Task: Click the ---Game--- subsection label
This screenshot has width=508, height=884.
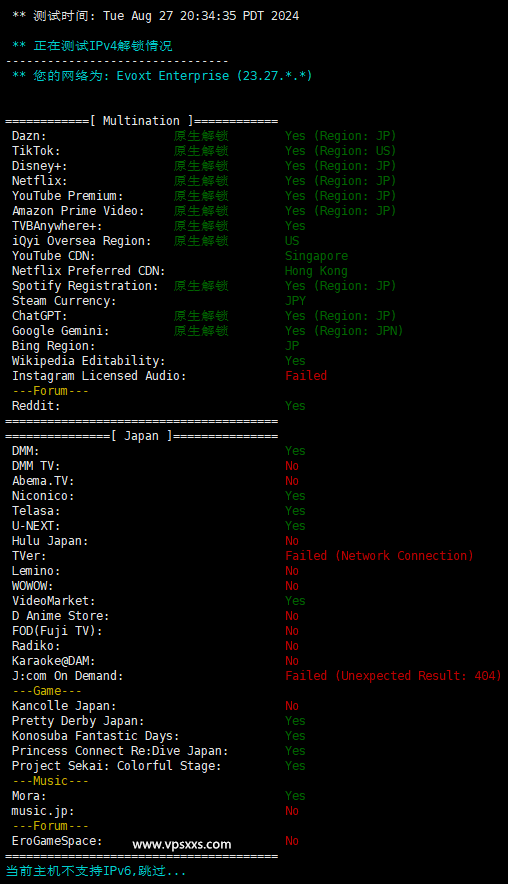Action: [x=47, y=691]
